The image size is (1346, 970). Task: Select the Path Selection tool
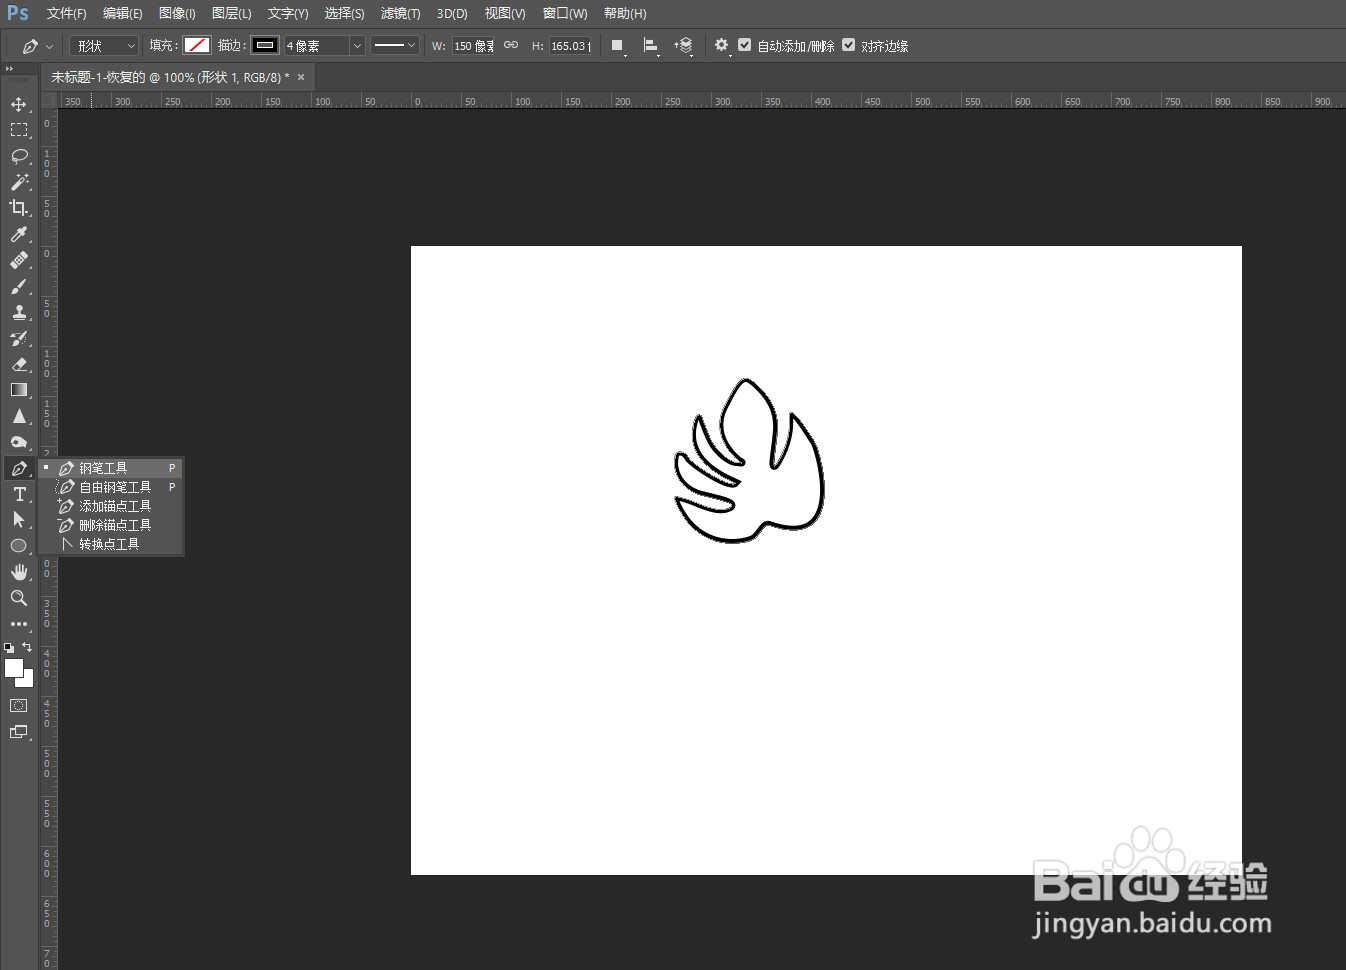coord(19,520)
